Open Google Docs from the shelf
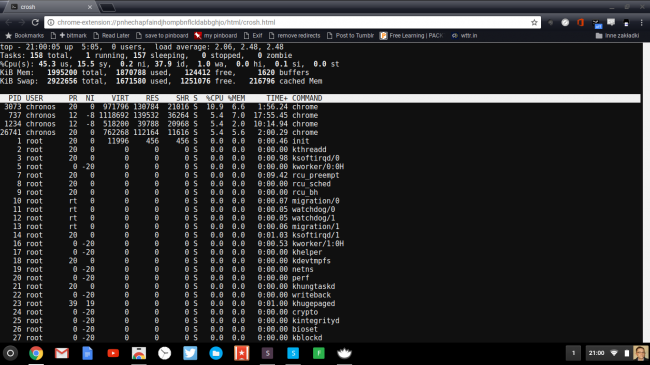 pyautogui.click(x=87, y=353)
